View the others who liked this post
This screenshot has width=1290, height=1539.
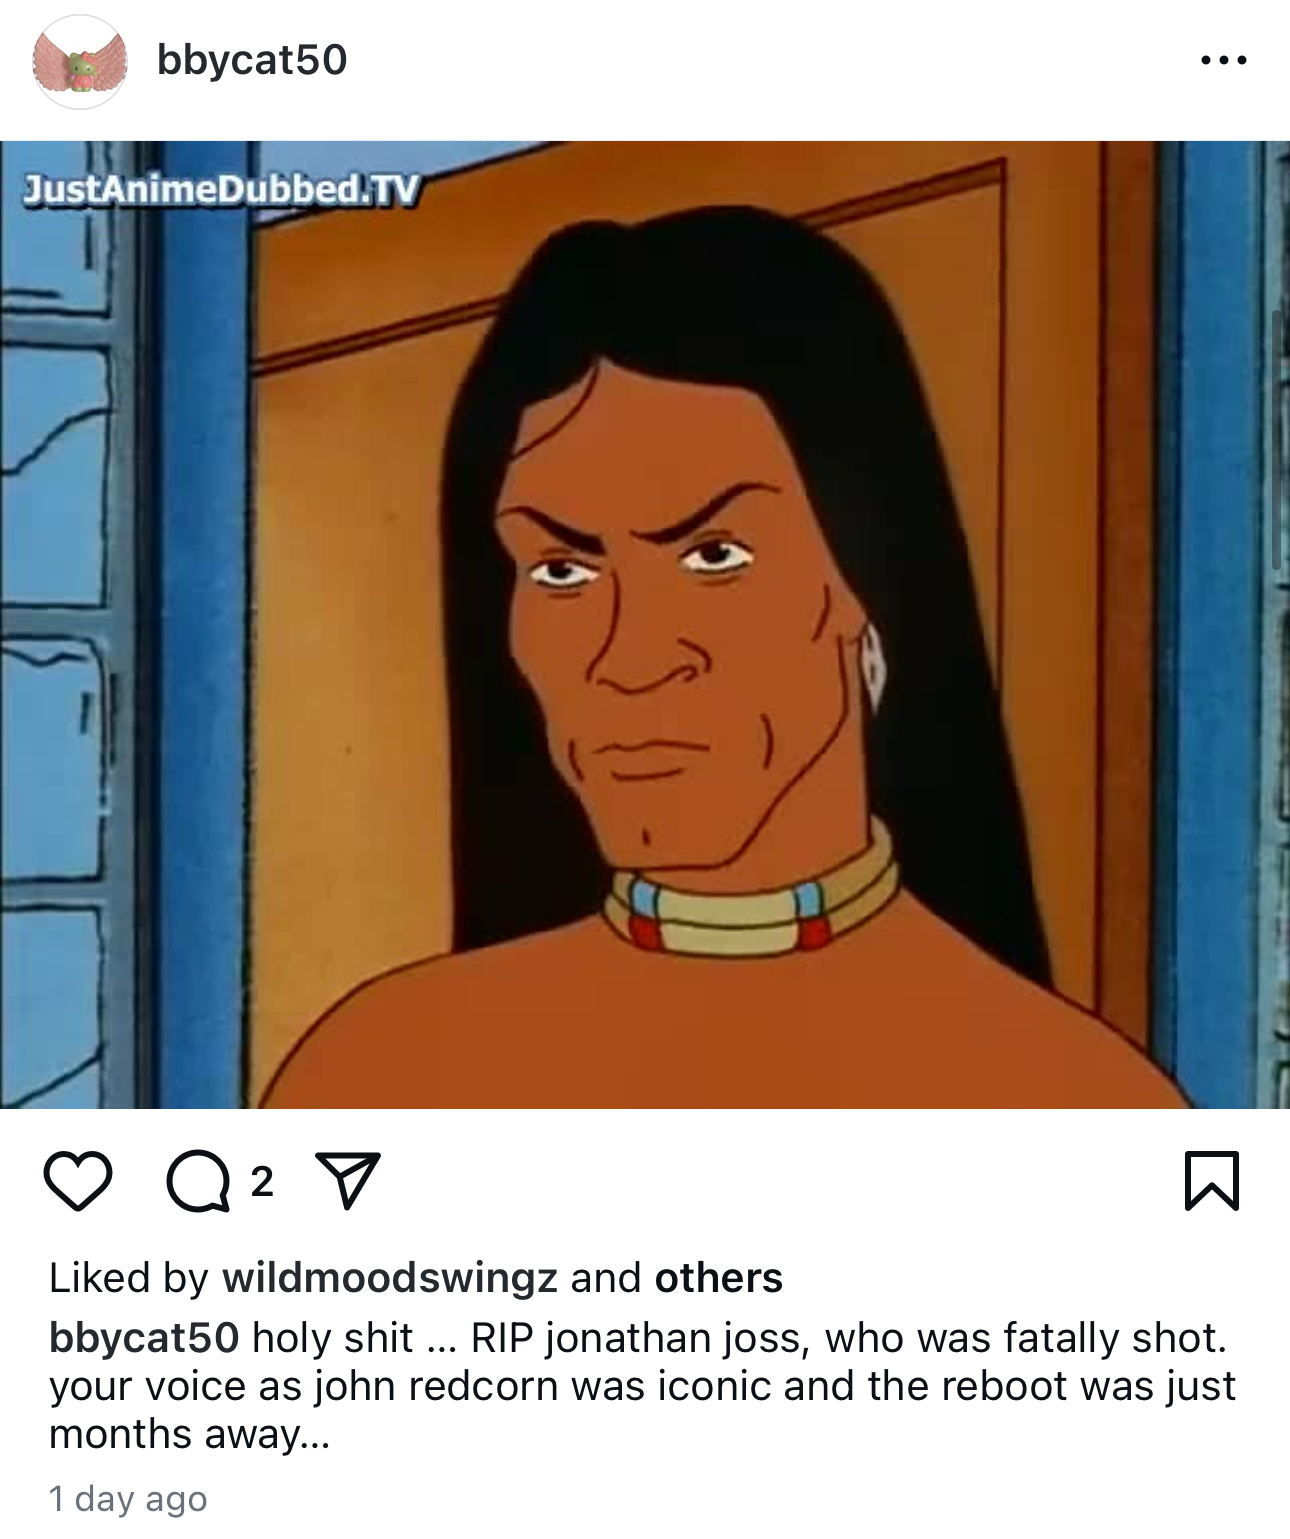click(x=719, y=1278)
